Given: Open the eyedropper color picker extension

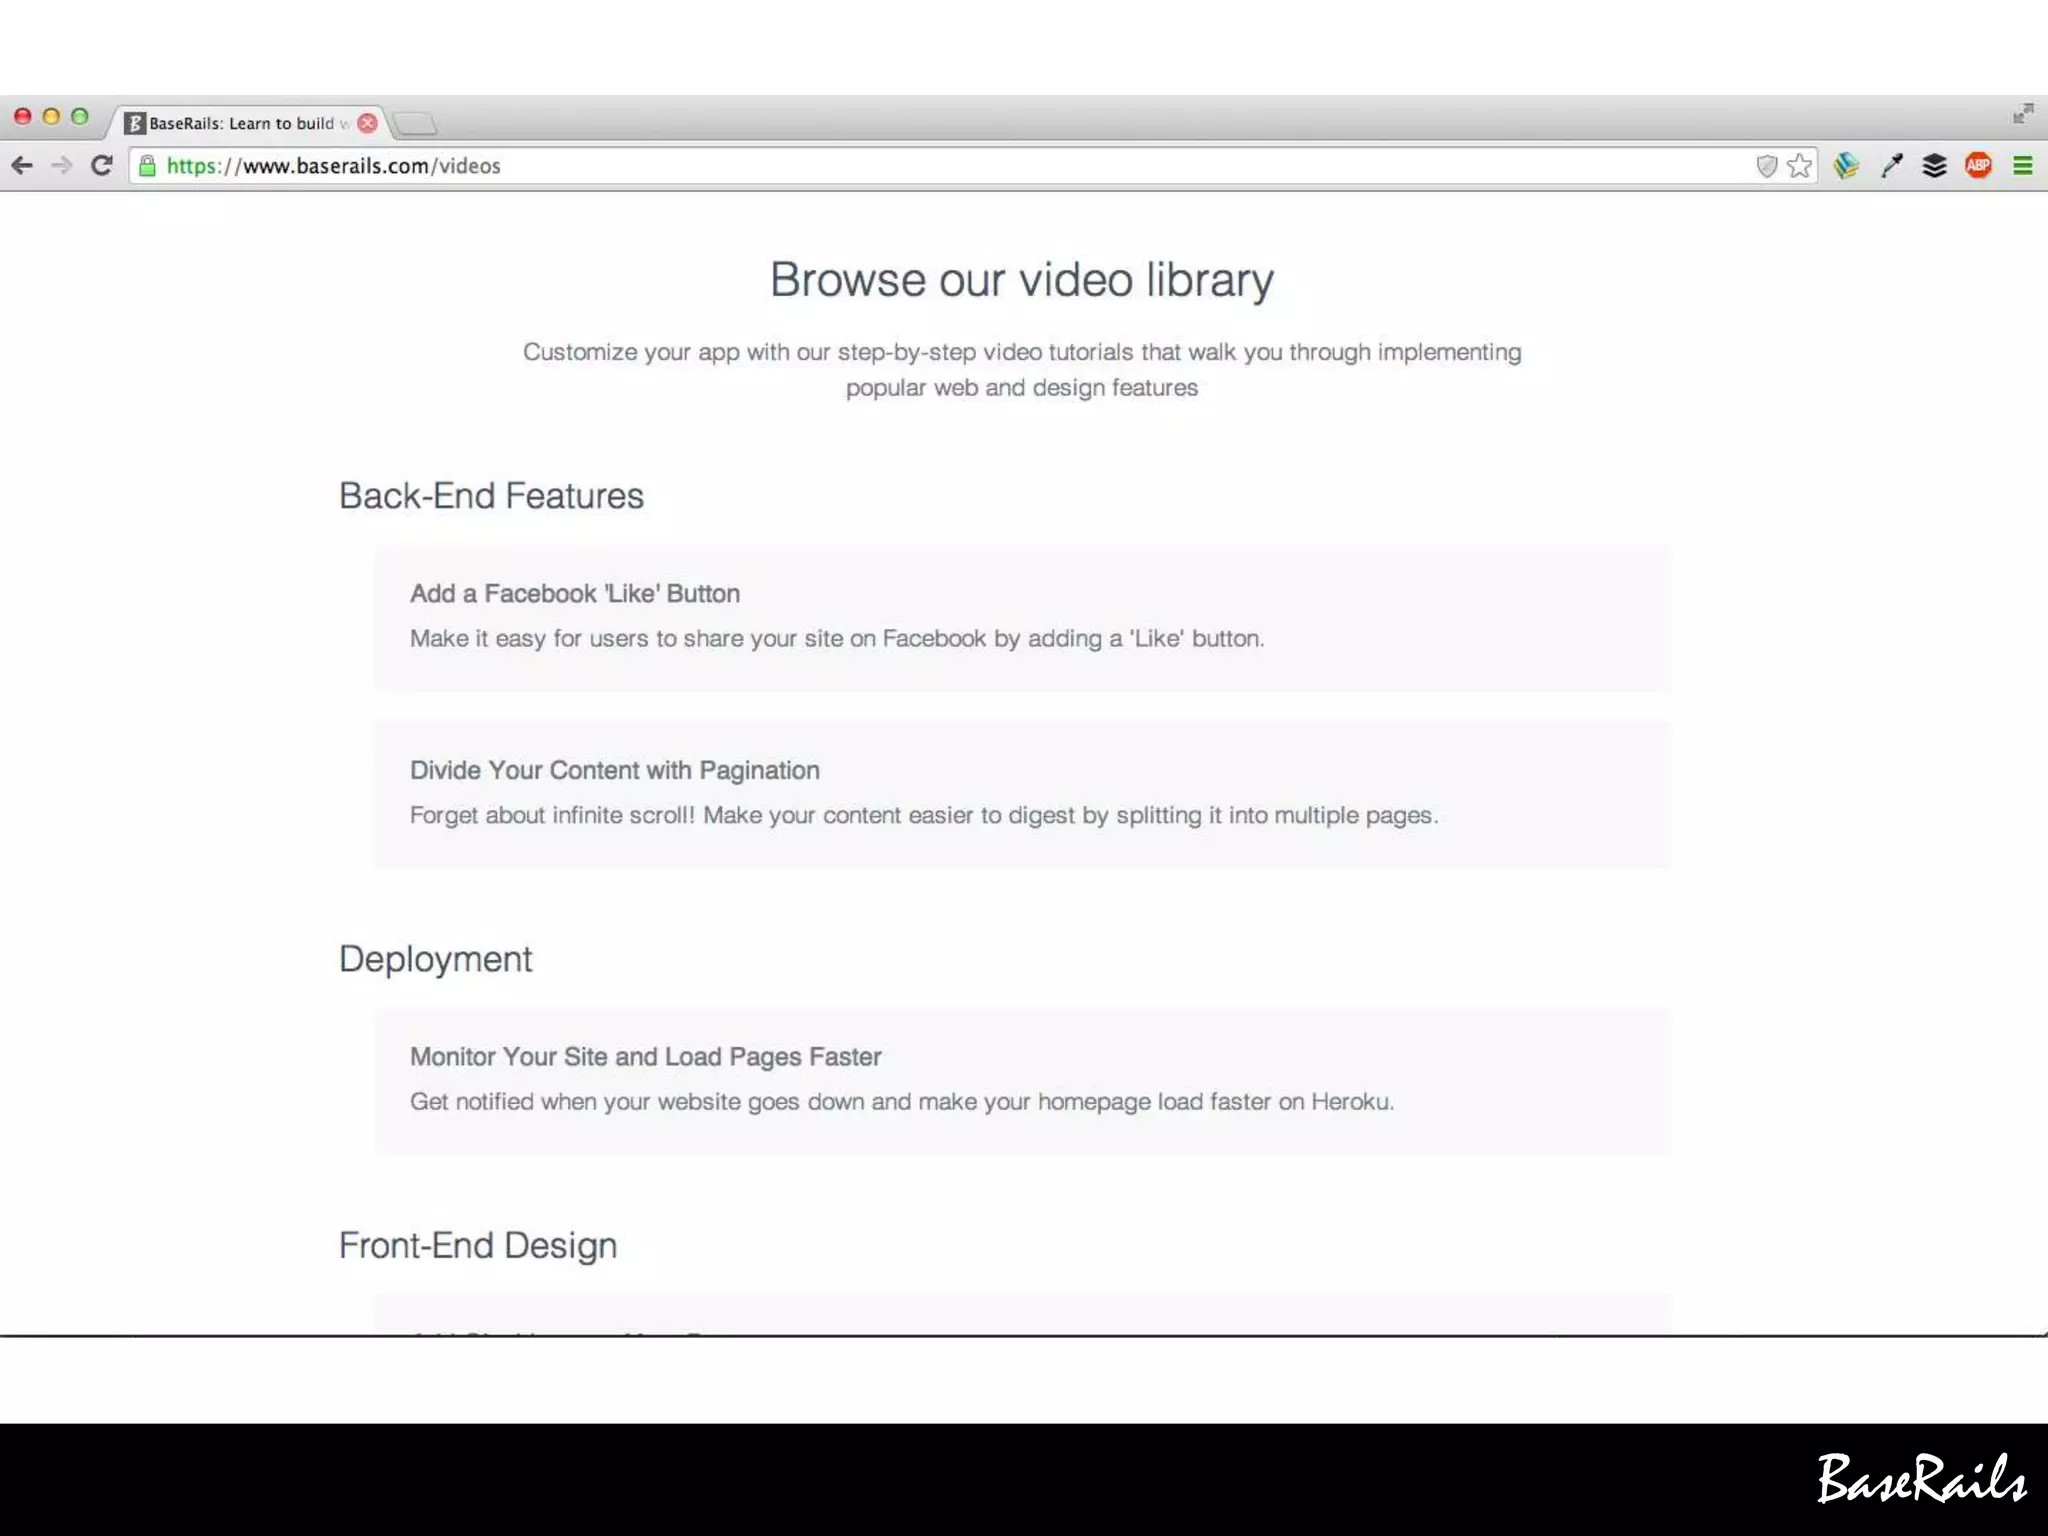Looking at the screenshot, I should (1891, 166).
